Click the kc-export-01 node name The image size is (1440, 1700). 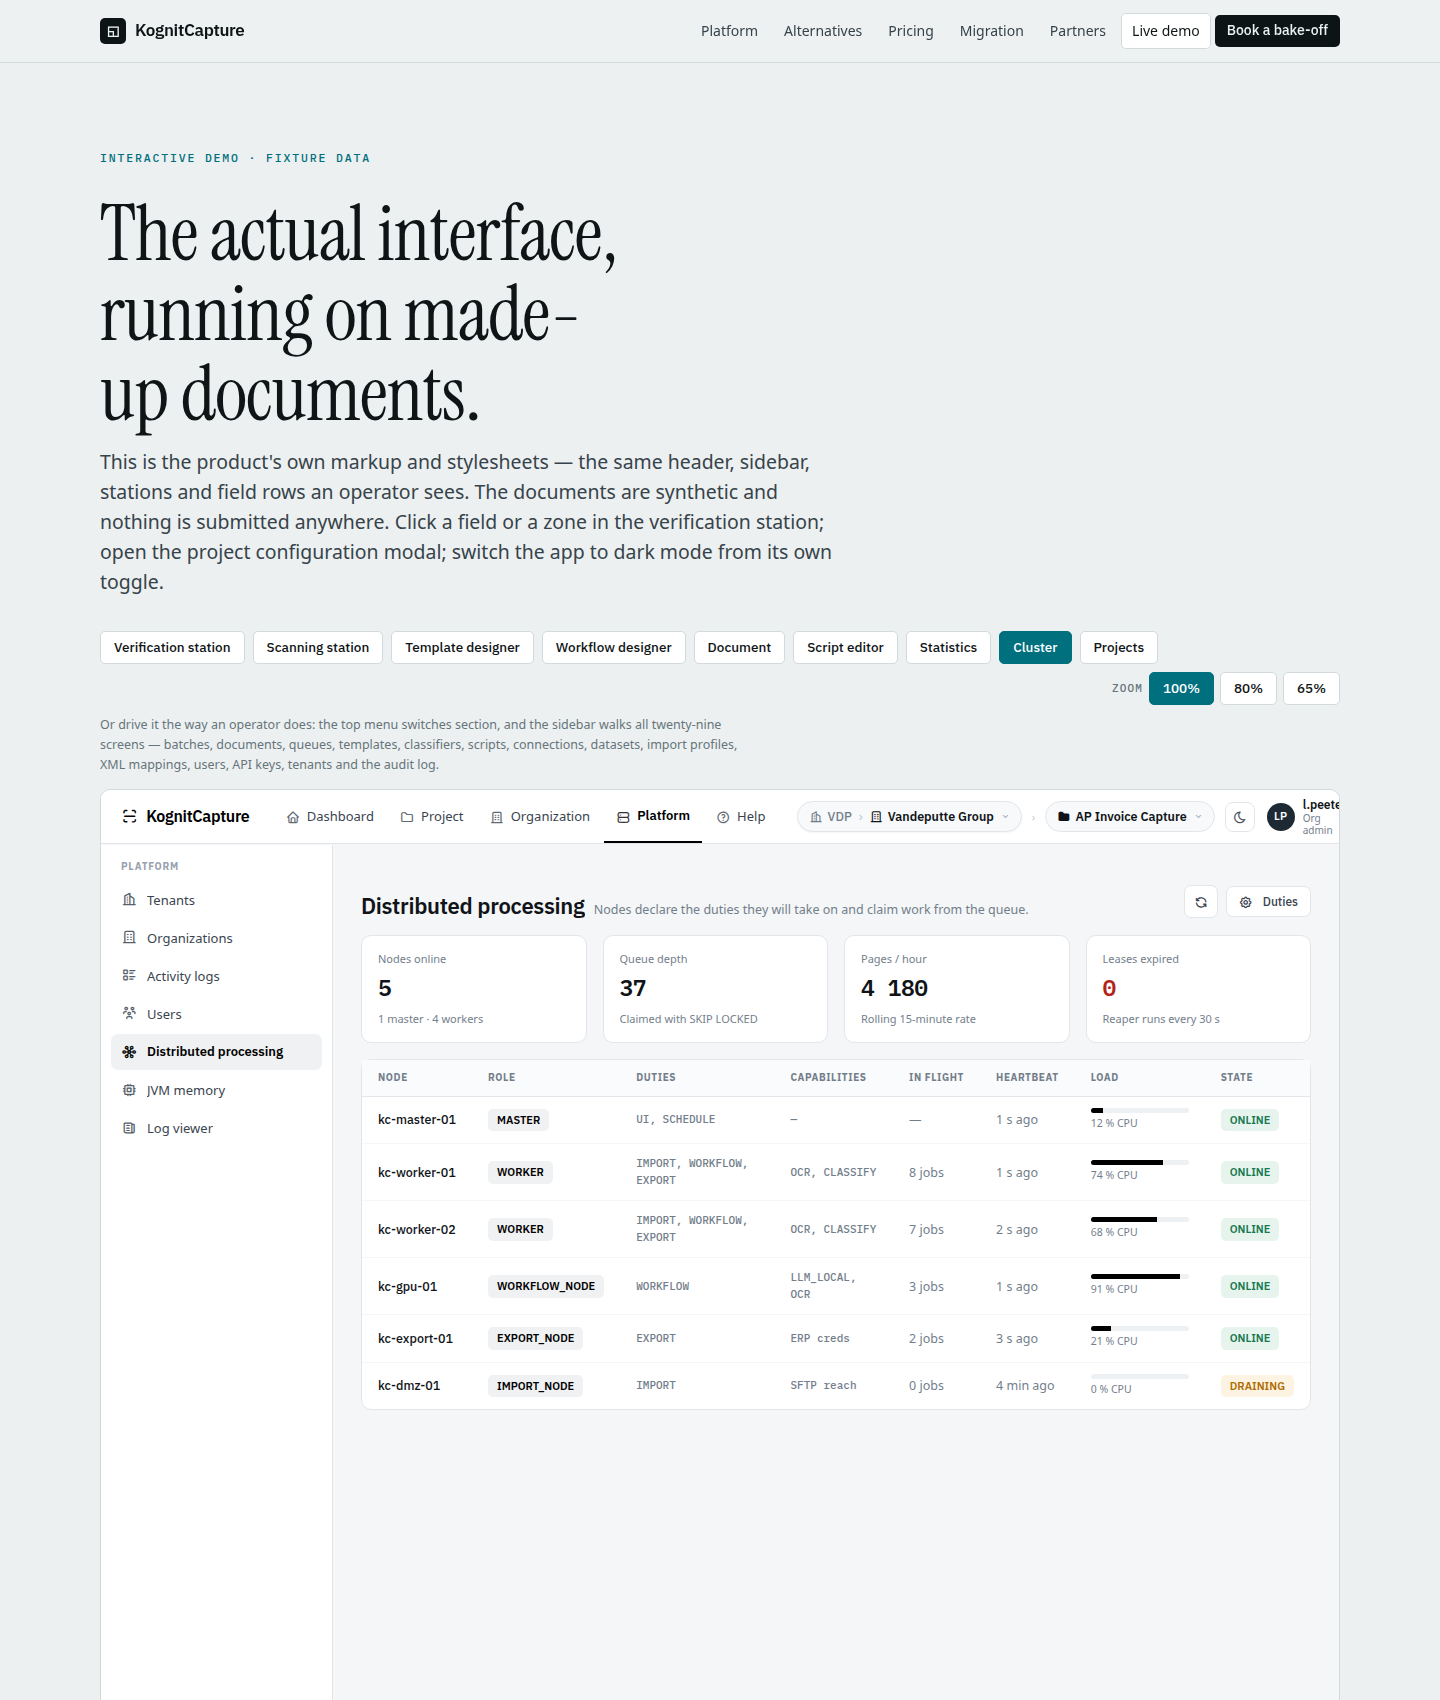pos(415,1339)
